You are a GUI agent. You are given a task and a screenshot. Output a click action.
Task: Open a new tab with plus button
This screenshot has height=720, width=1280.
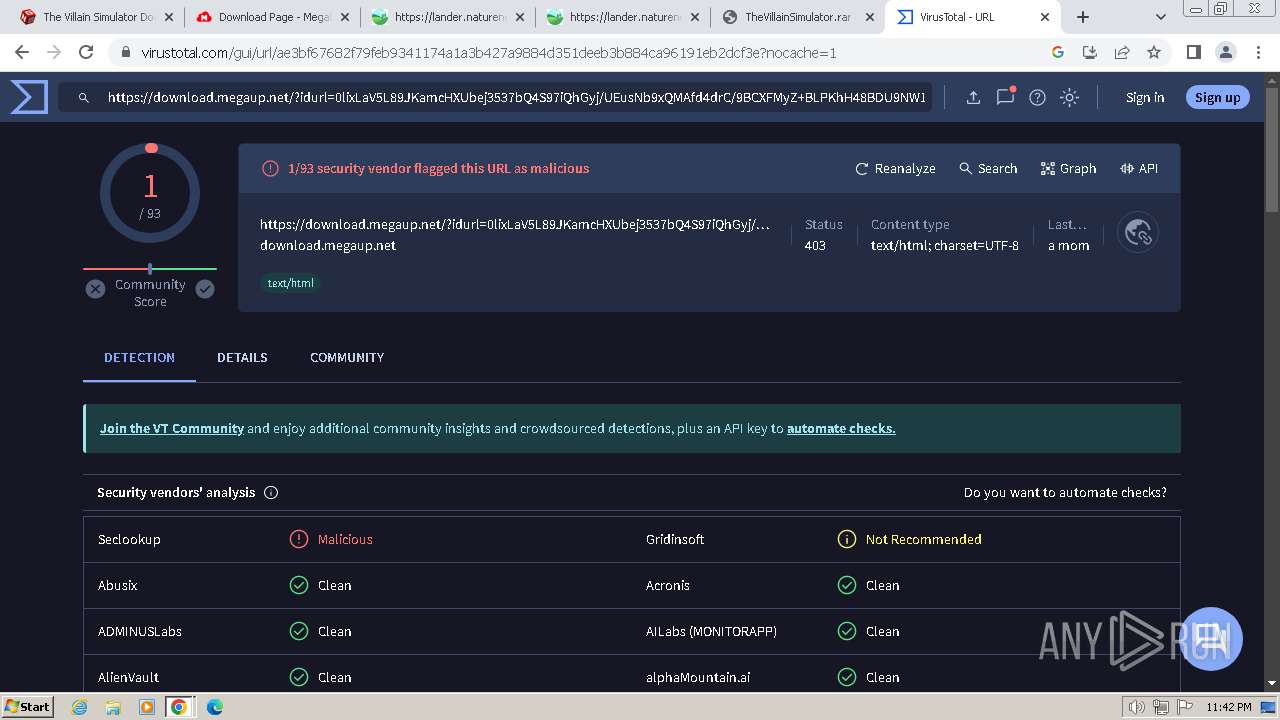tap(1083, 17)
